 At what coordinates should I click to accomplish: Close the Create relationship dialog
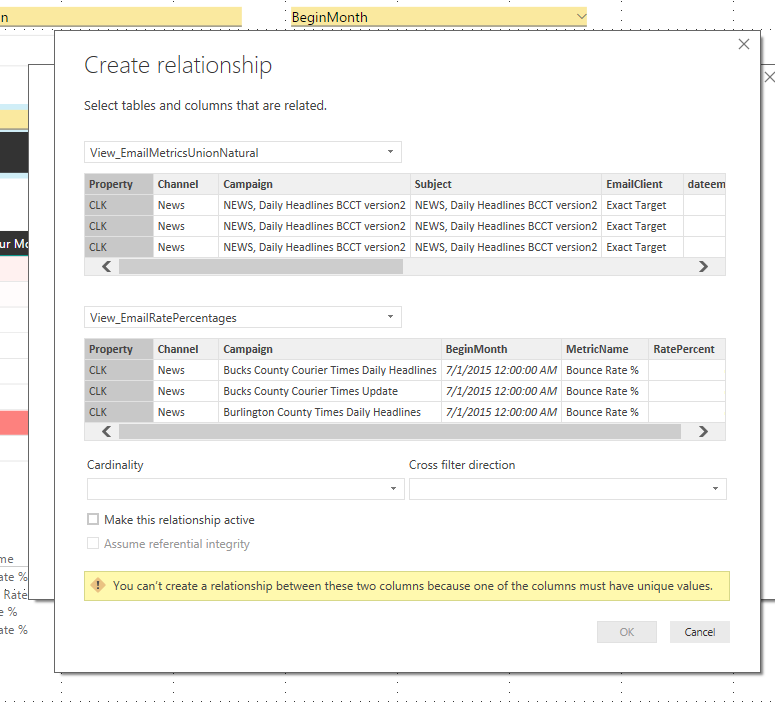coord(743,44)
